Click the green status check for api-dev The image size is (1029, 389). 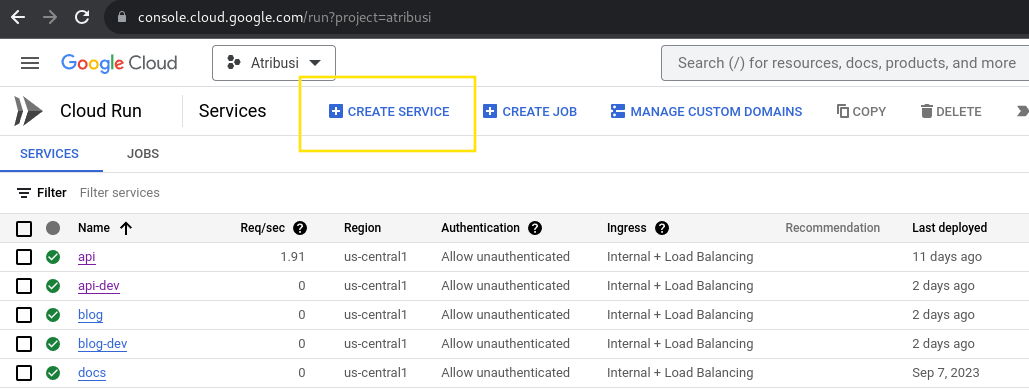tap(53, 286)
